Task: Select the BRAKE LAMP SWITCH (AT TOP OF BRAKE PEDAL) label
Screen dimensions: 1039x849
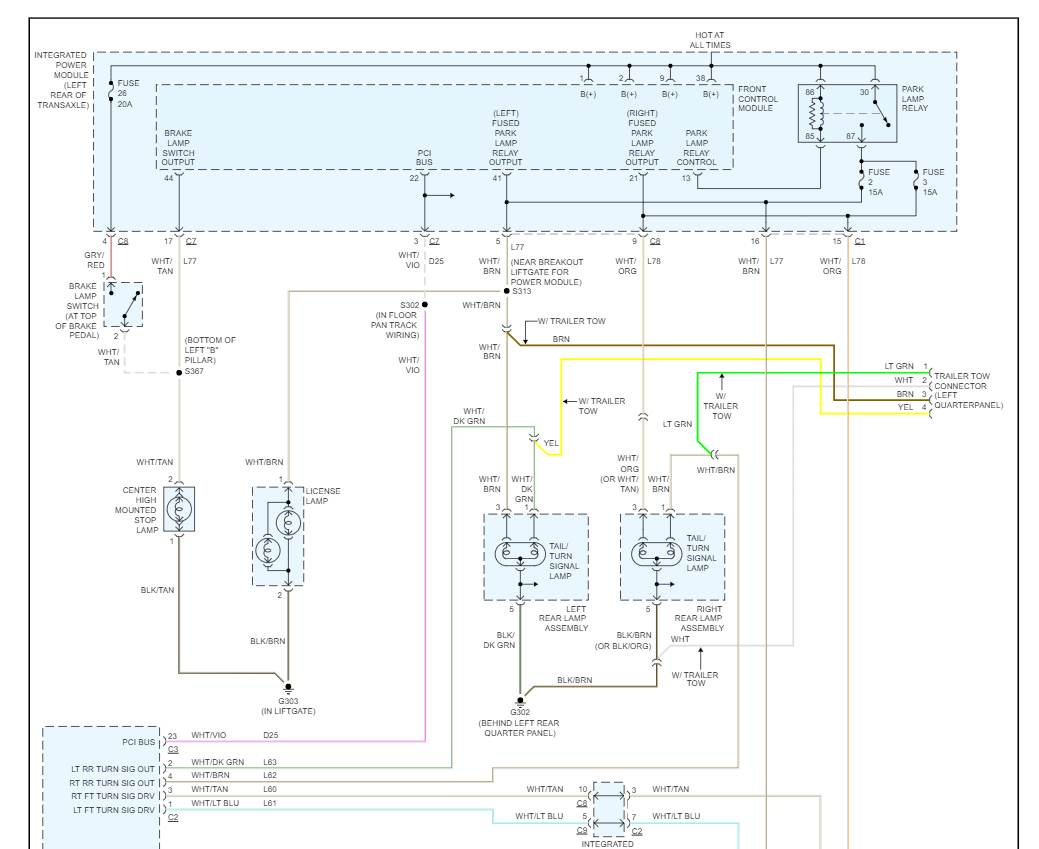Action: (78, 311)
